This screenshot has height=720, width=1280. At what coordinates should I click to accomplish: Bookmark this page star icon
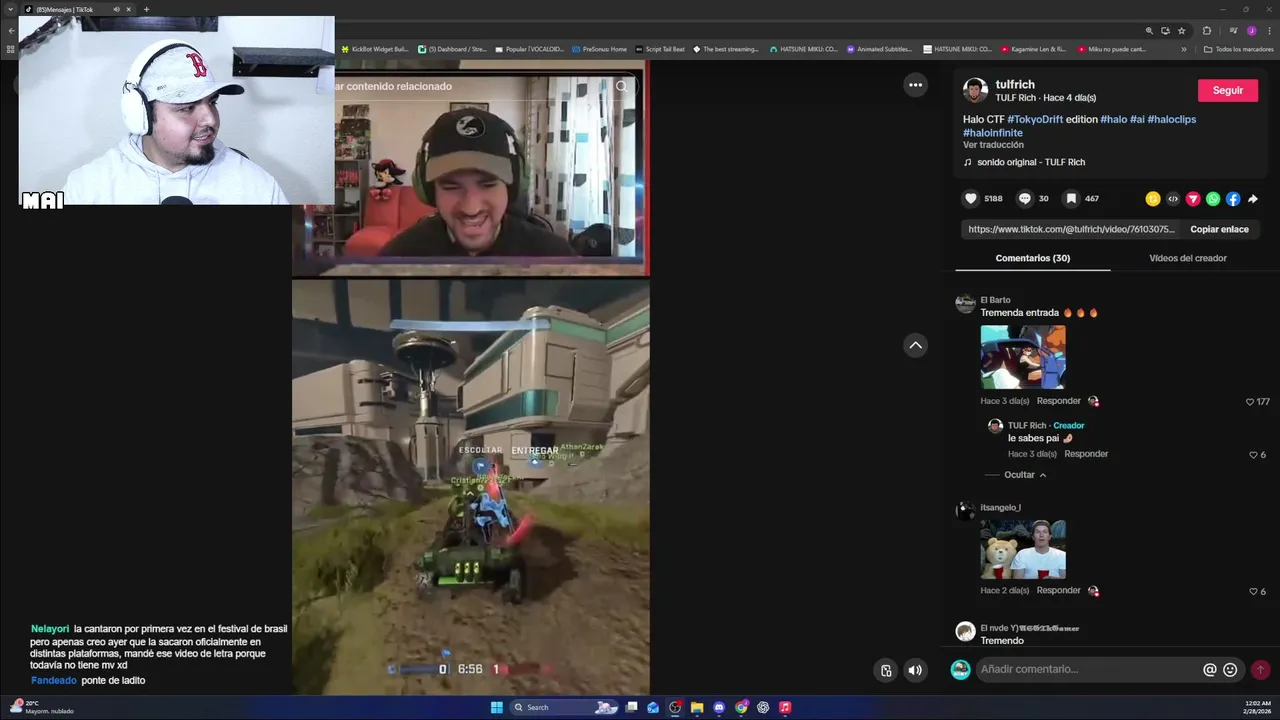(1181, 31)
